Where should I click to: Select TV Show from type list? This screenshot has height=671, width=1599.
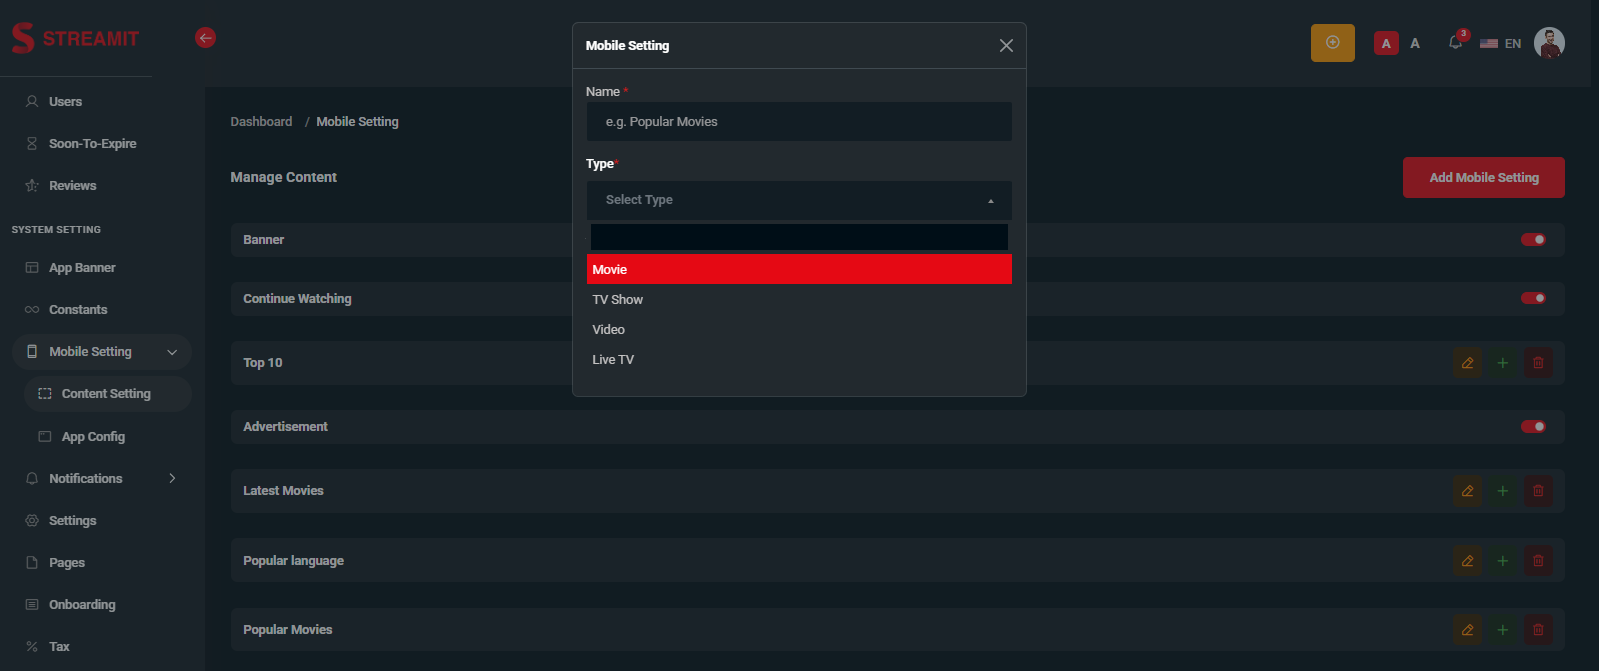[618, 300]
